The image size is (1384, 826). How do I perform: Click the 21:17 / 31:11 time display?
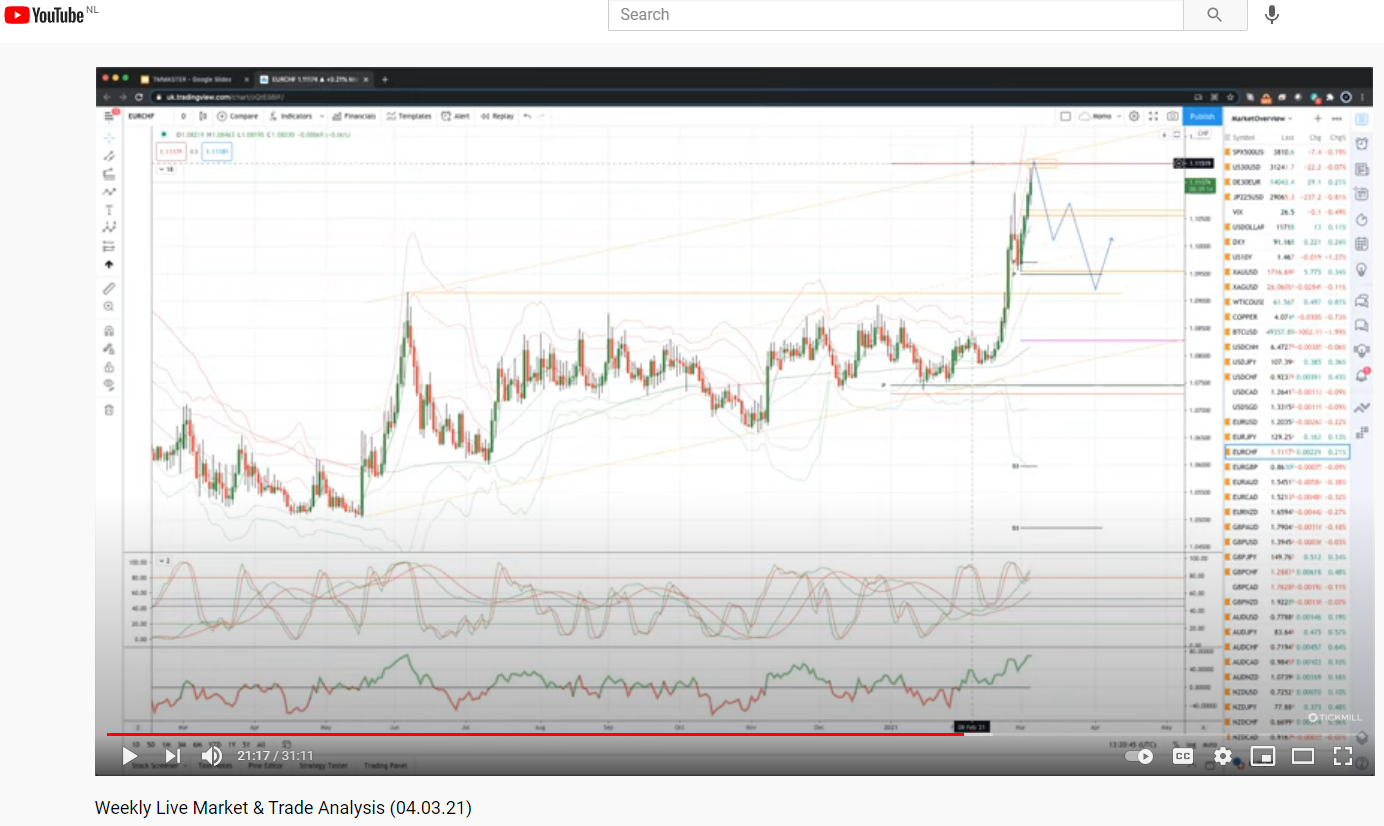click(x=276, y=756)
